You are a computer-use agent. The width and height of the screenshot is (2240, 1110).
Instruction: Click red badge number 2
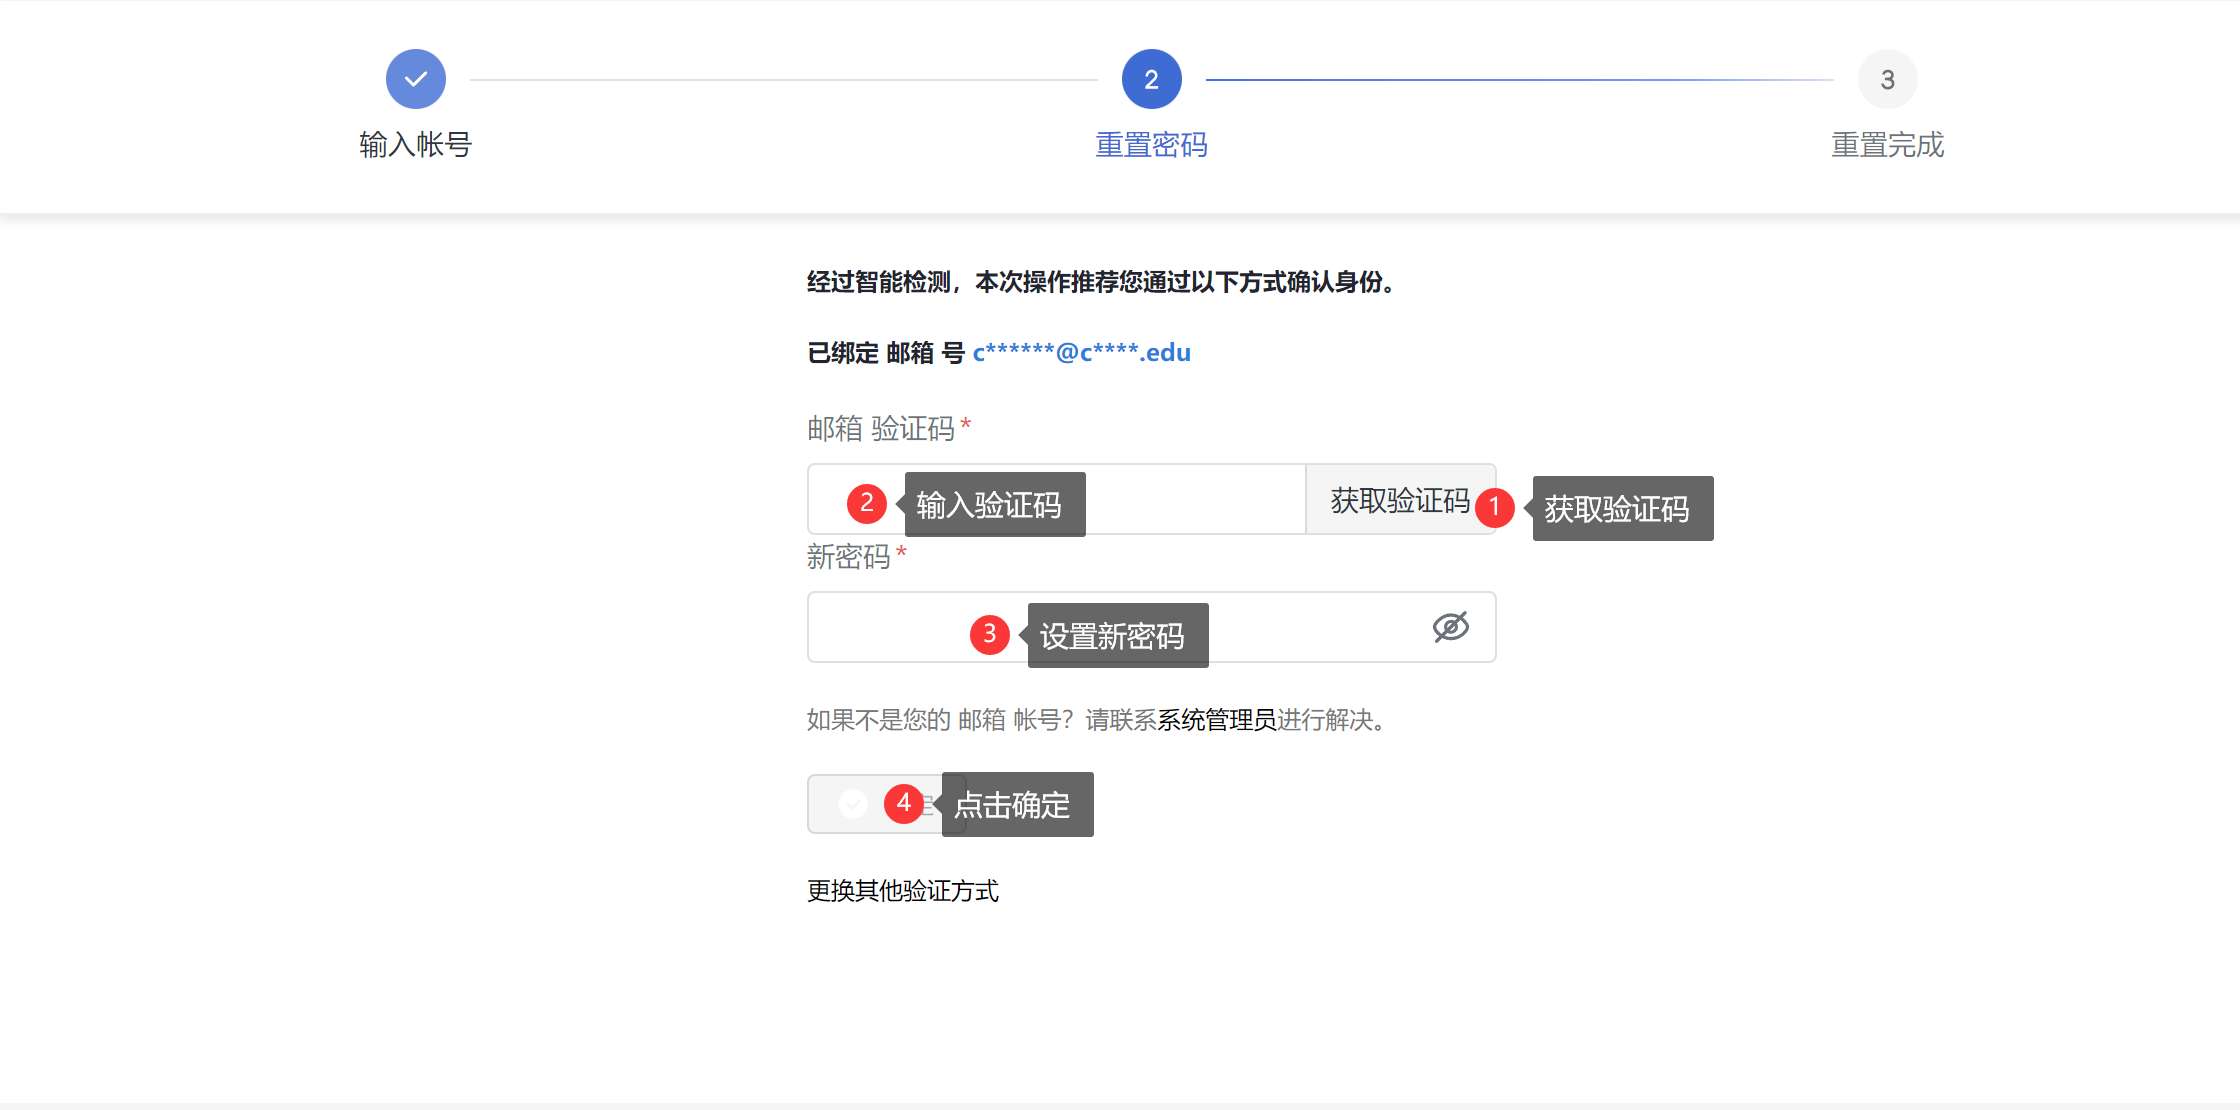(x=866, y=503)
